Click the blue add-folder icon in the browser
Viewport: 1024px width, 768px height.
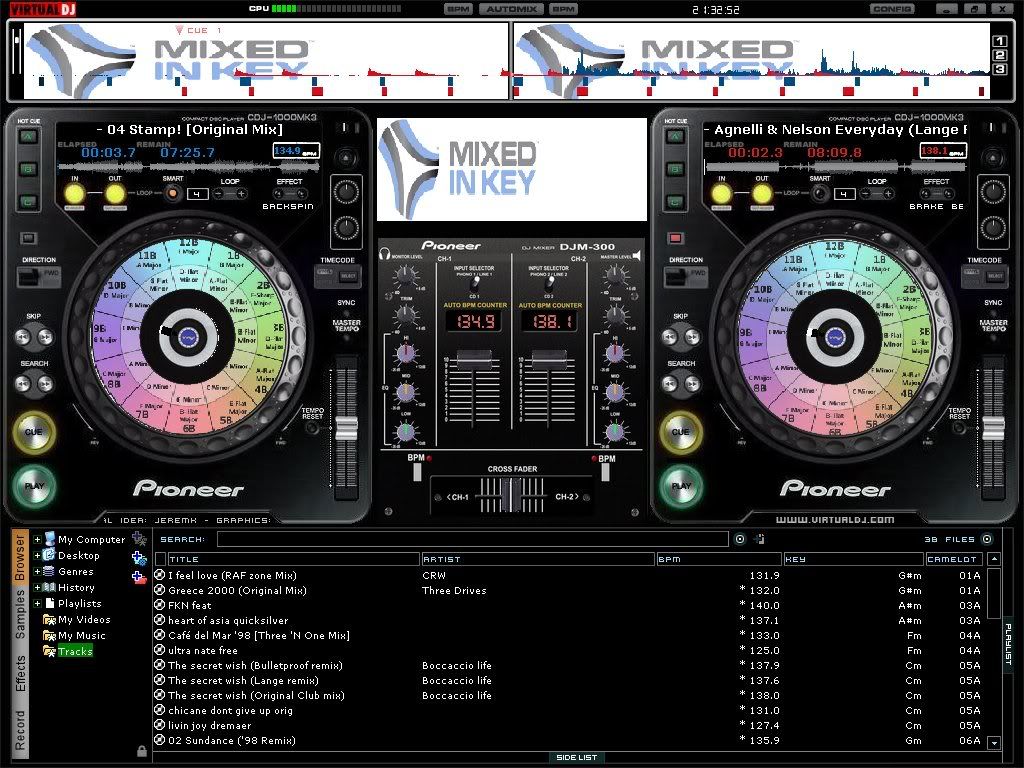138,559
